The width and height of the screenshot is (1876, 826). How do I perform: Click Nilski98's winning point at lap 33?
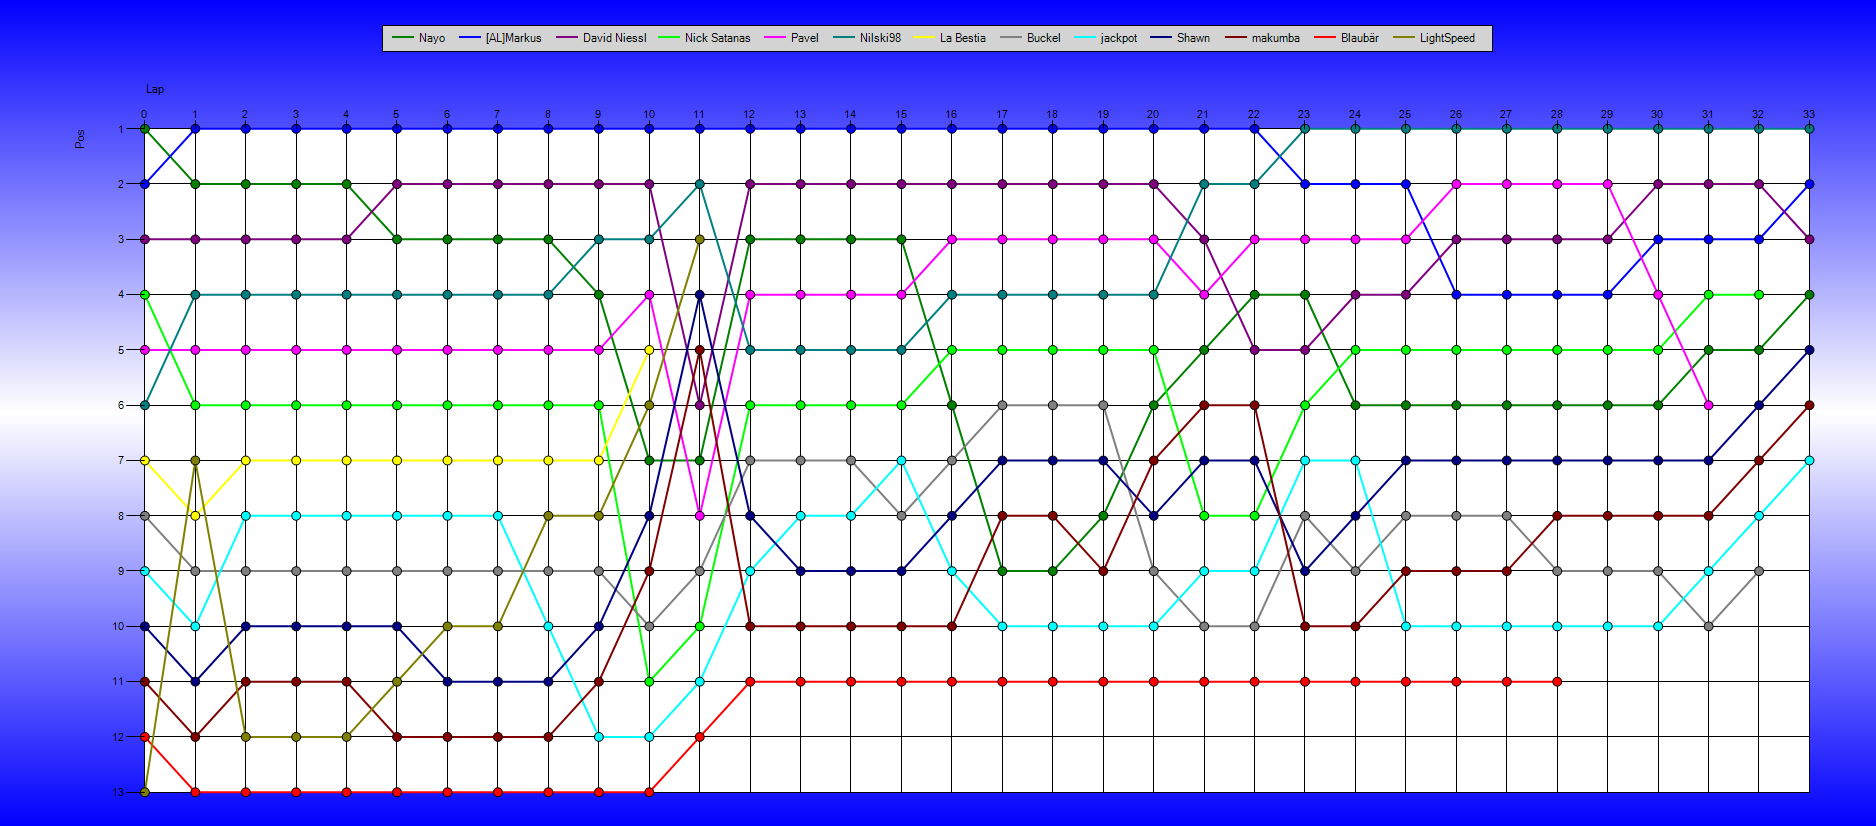point(1809,129)
